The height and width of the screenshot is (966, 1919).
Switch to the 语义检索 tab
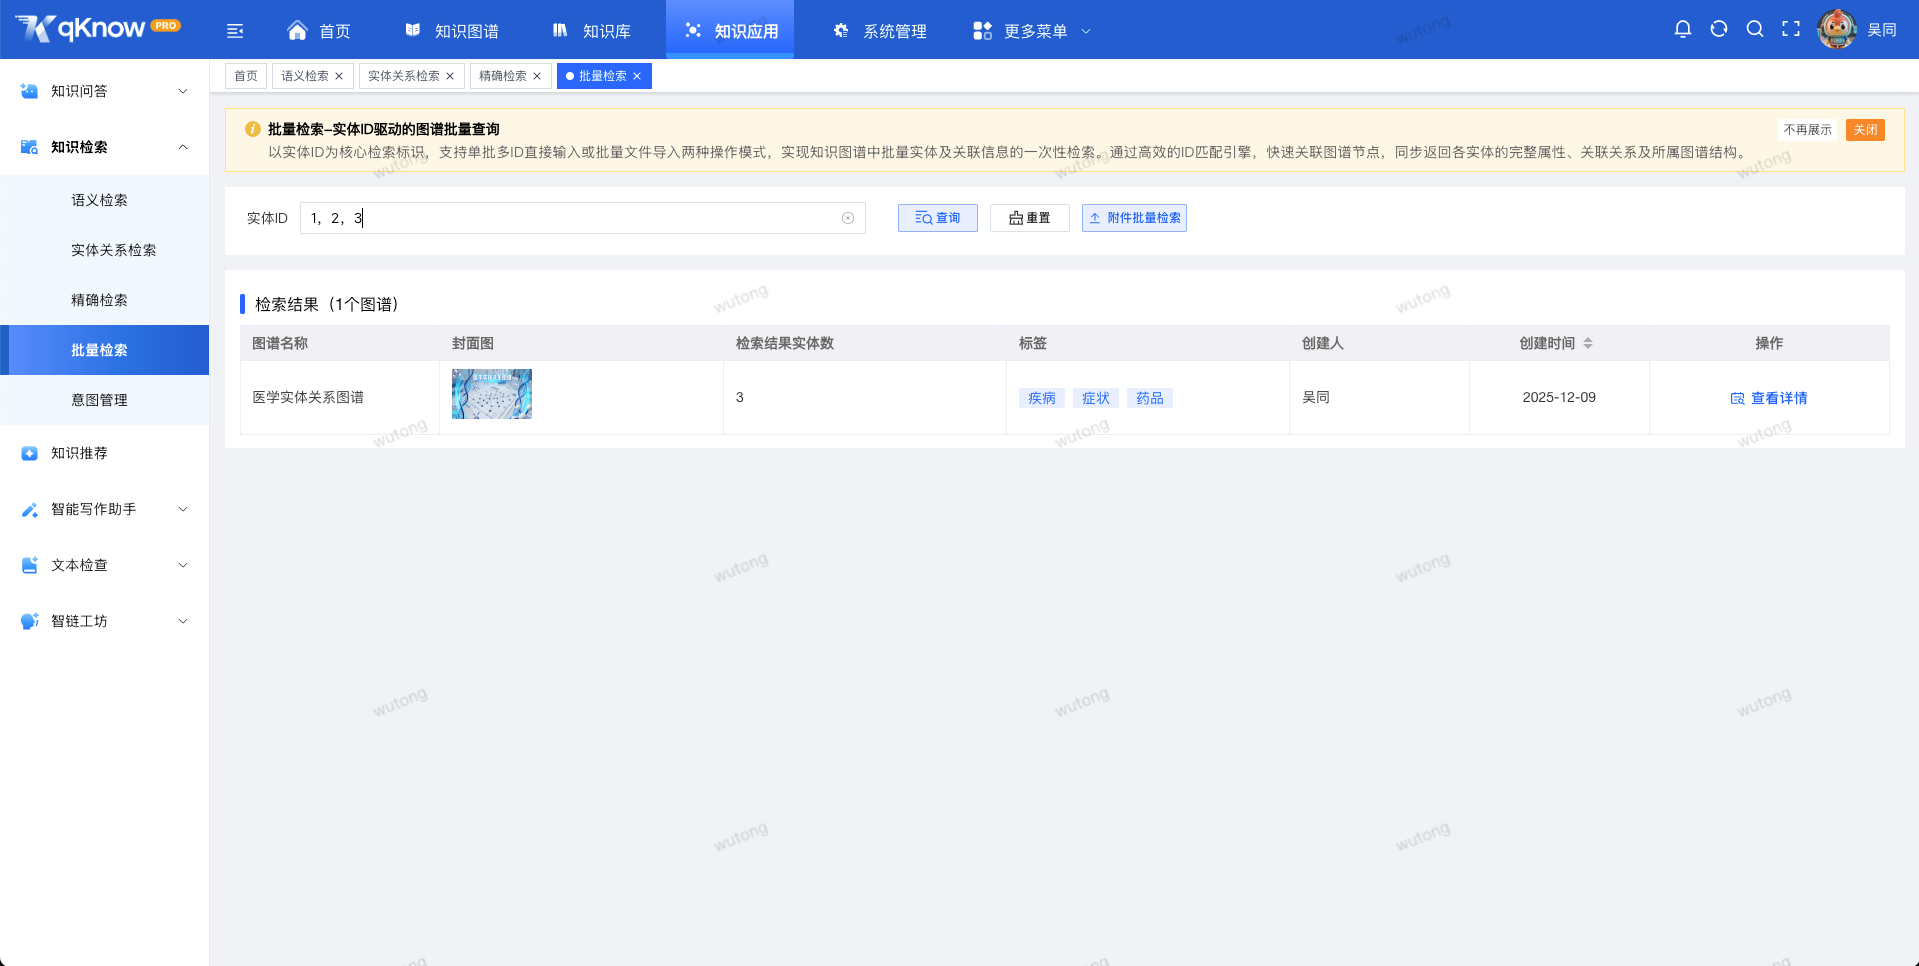pos(304,75)
